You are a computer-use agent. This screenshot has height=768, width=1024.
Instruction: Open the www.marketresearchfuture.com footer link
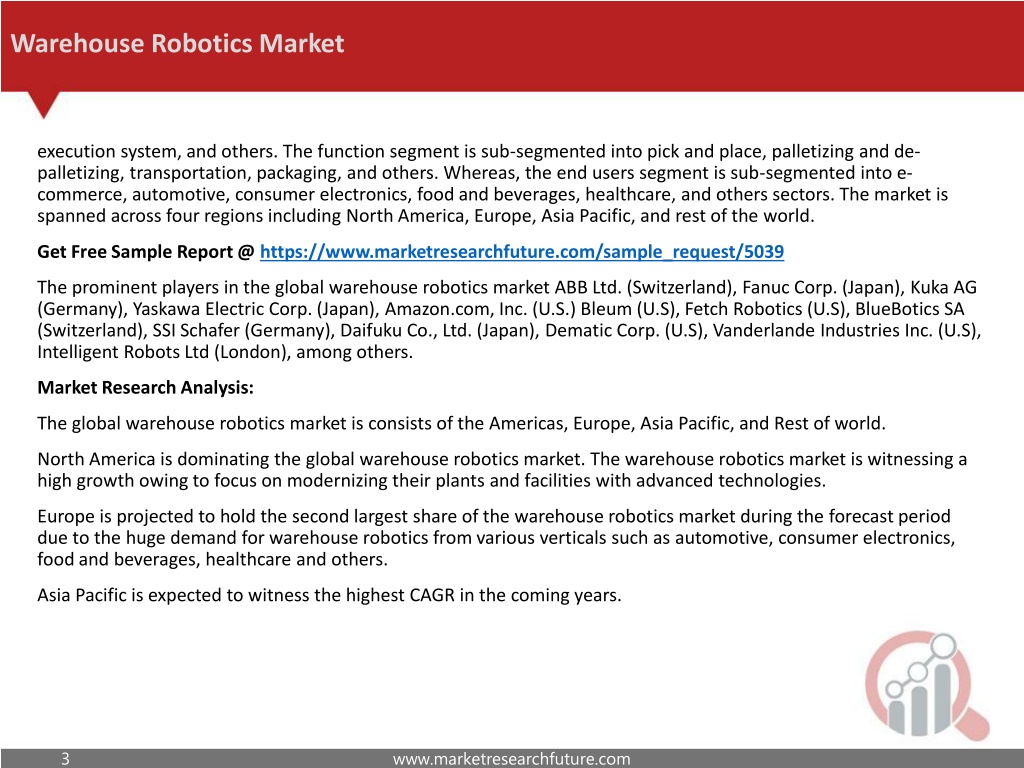click(x=511, y=759)
